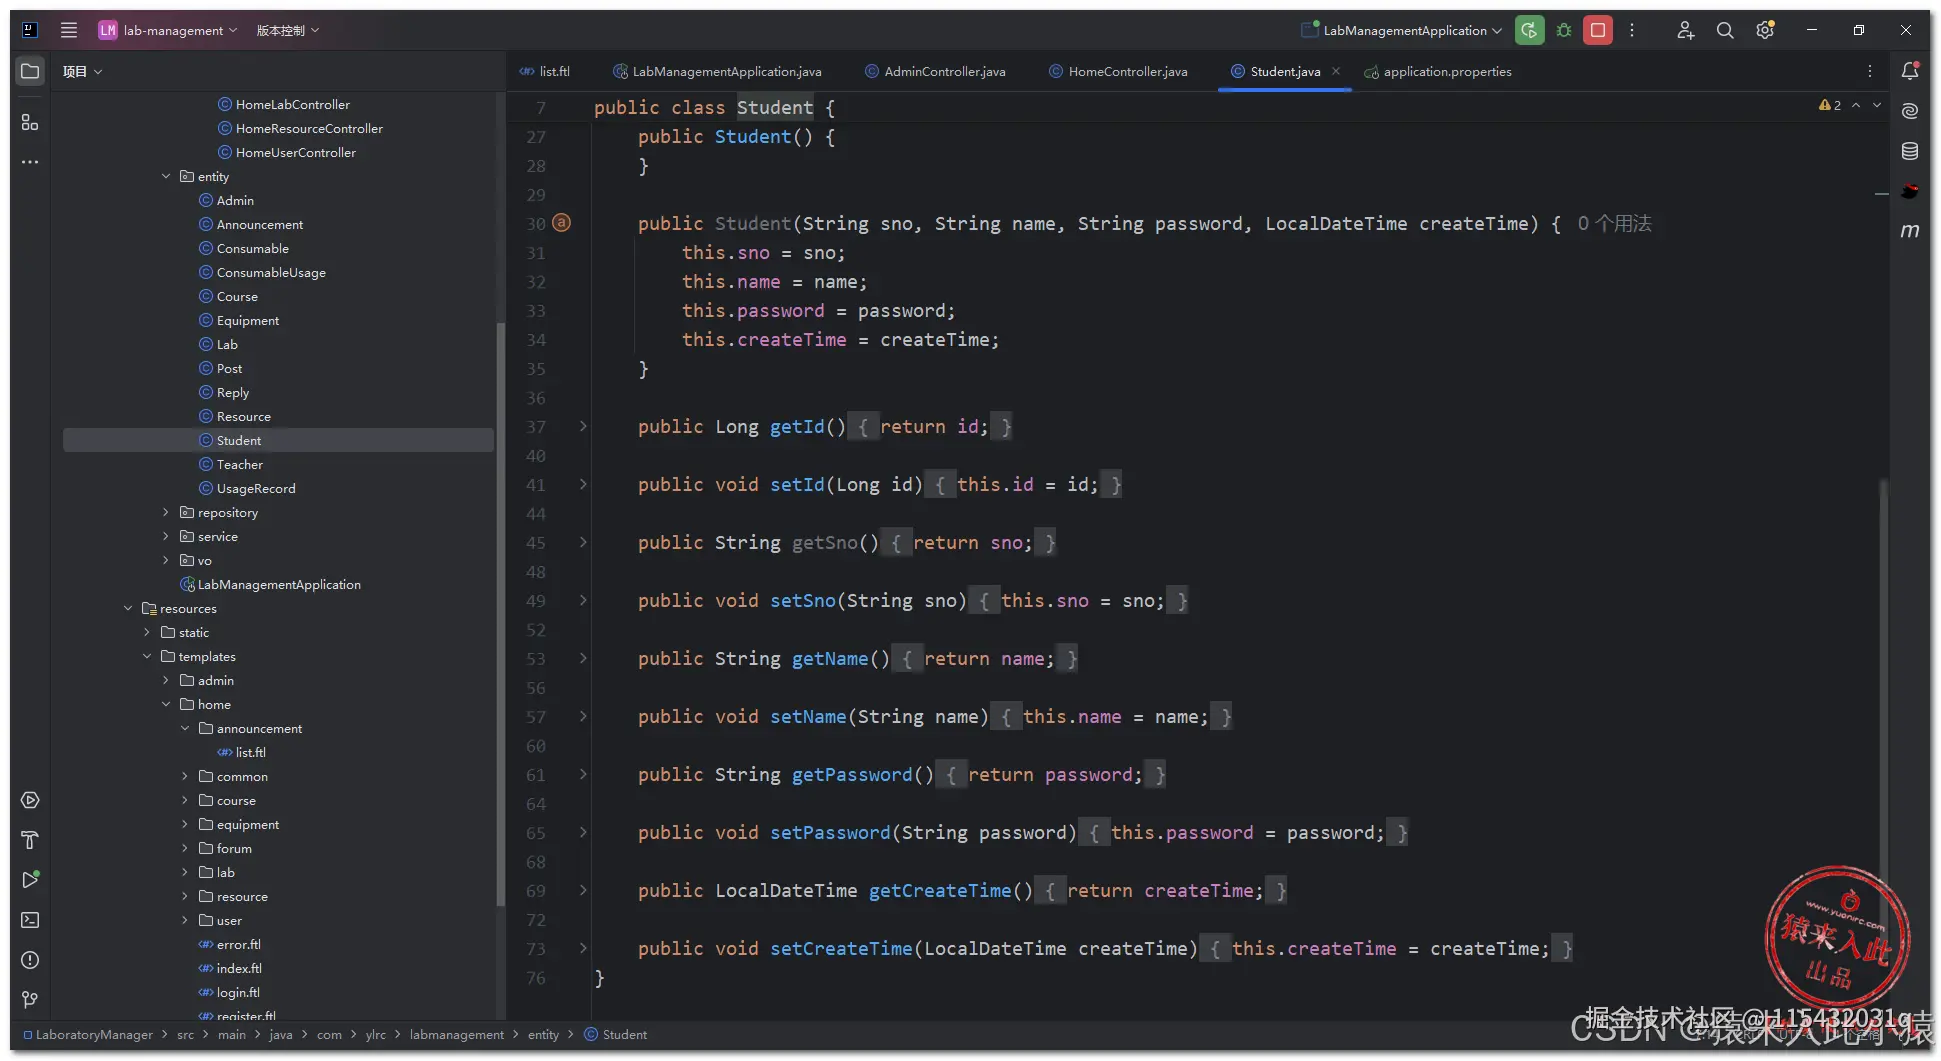Collapse the templates folder

click(147, 656)
